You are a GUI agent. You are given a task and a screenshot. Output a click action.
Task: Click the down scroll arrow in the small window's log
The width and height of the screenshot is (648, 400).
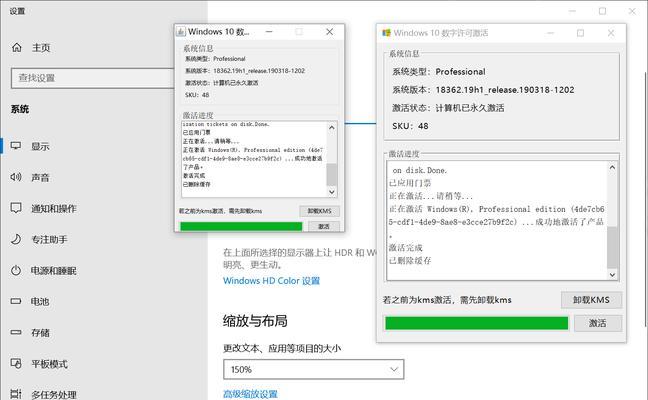point(332,192)
